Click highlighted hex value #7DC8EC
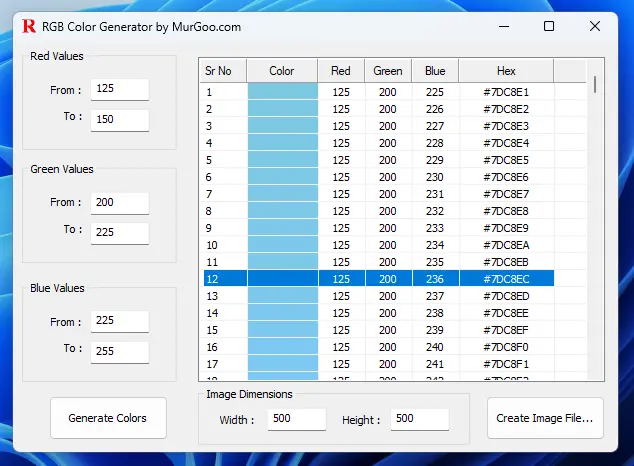This screenshot has height=466, width=634. tap(506, 279)
